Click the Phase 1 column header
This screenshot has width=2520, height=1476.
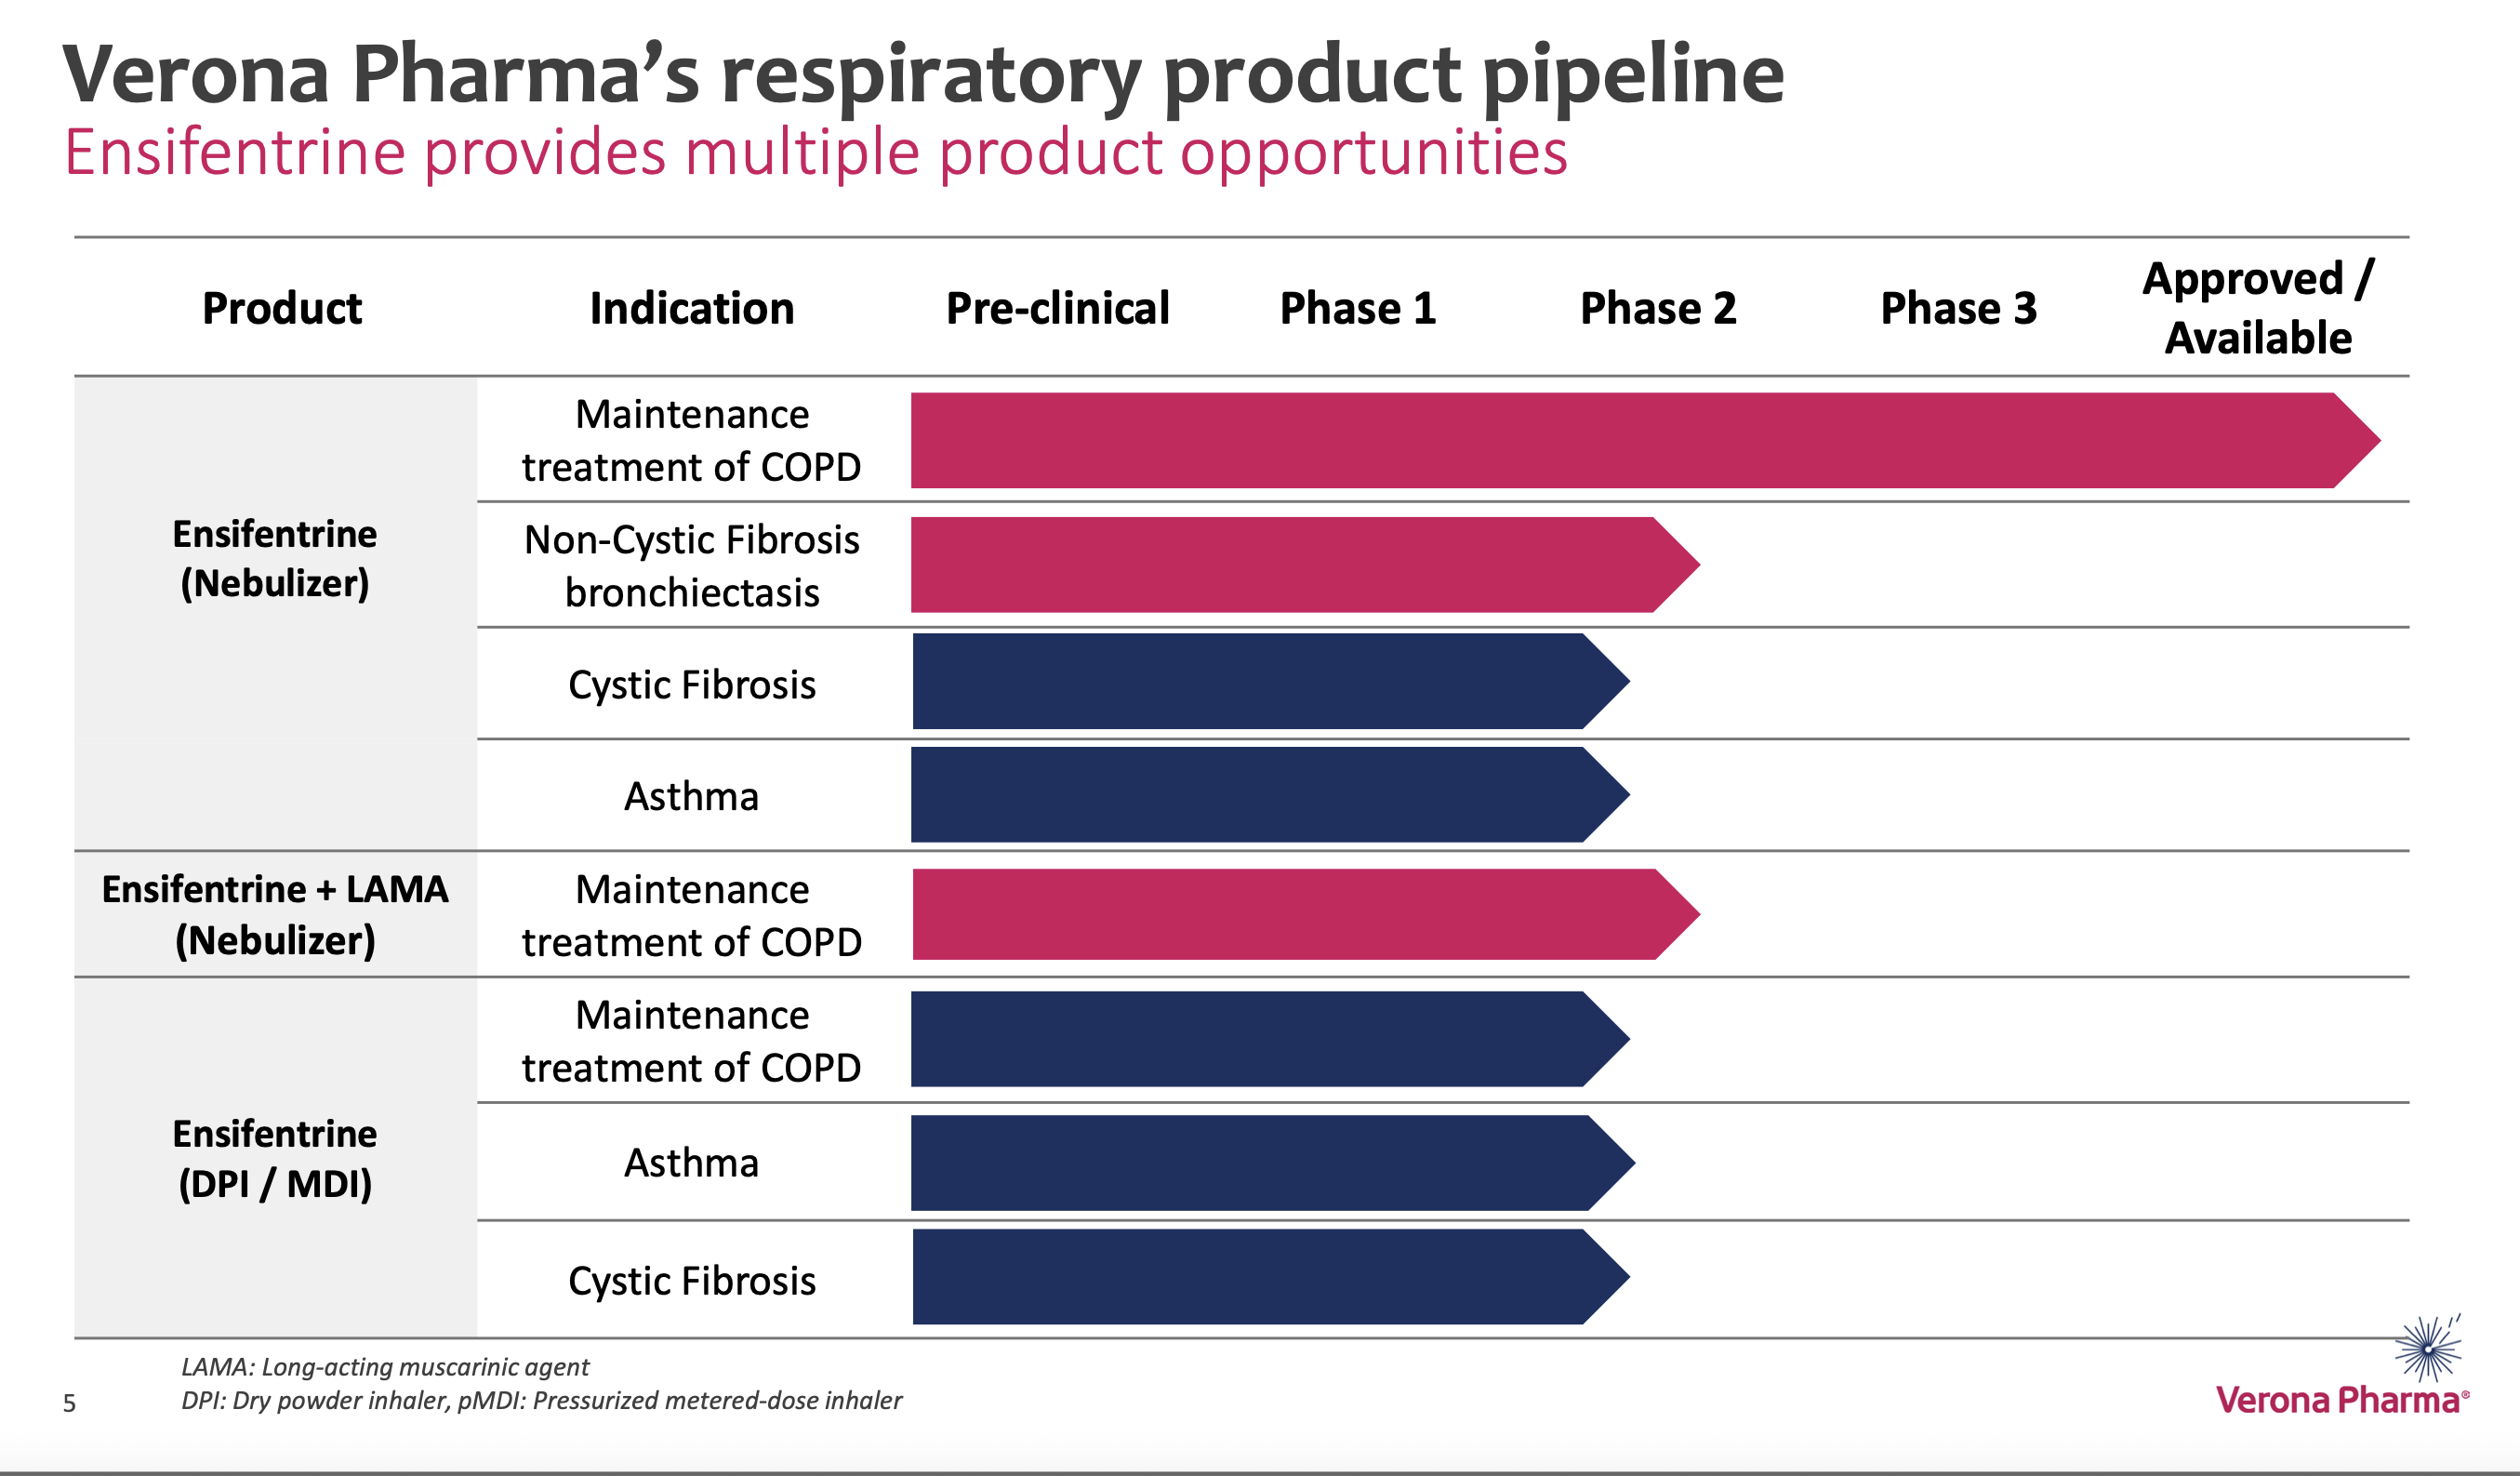coord(1358,308)
